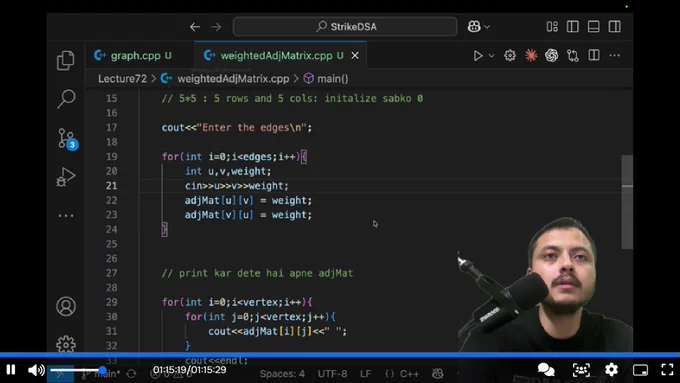This screenshot has width=680, height=383.
Task: Open the compare changes icon
Action: click(x=573, y=56)
